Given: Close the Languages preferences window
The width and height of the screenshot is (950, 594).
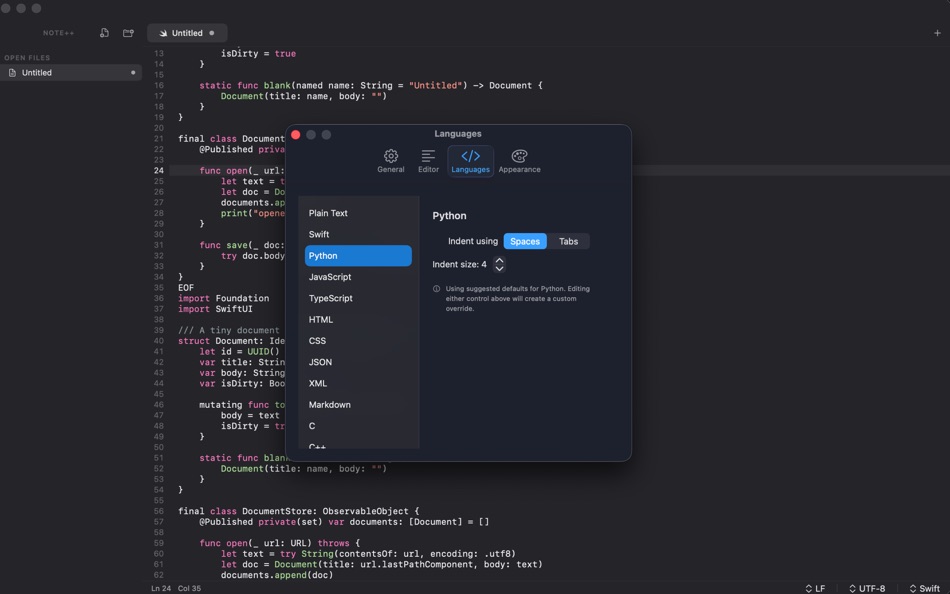Looking at the screenshot, I should click(x=296, y=135).
